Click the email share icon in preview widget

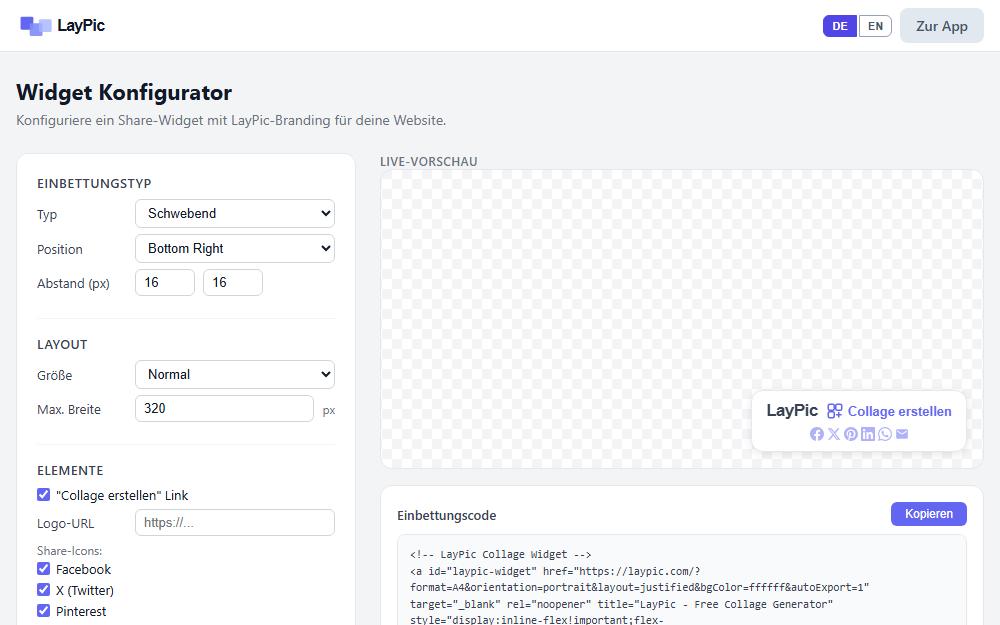click(902, 434)
